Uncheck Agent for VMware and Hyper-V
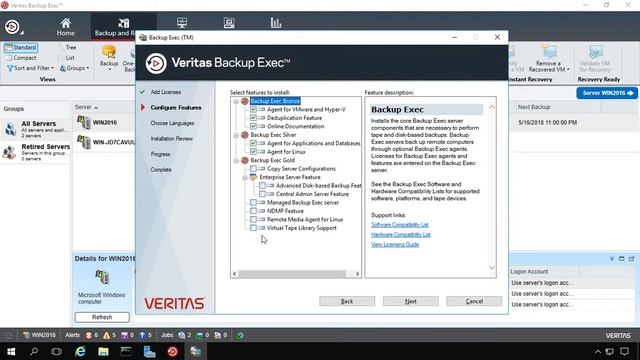This screenshot has width=640, height=360. [x=253, y=109]
